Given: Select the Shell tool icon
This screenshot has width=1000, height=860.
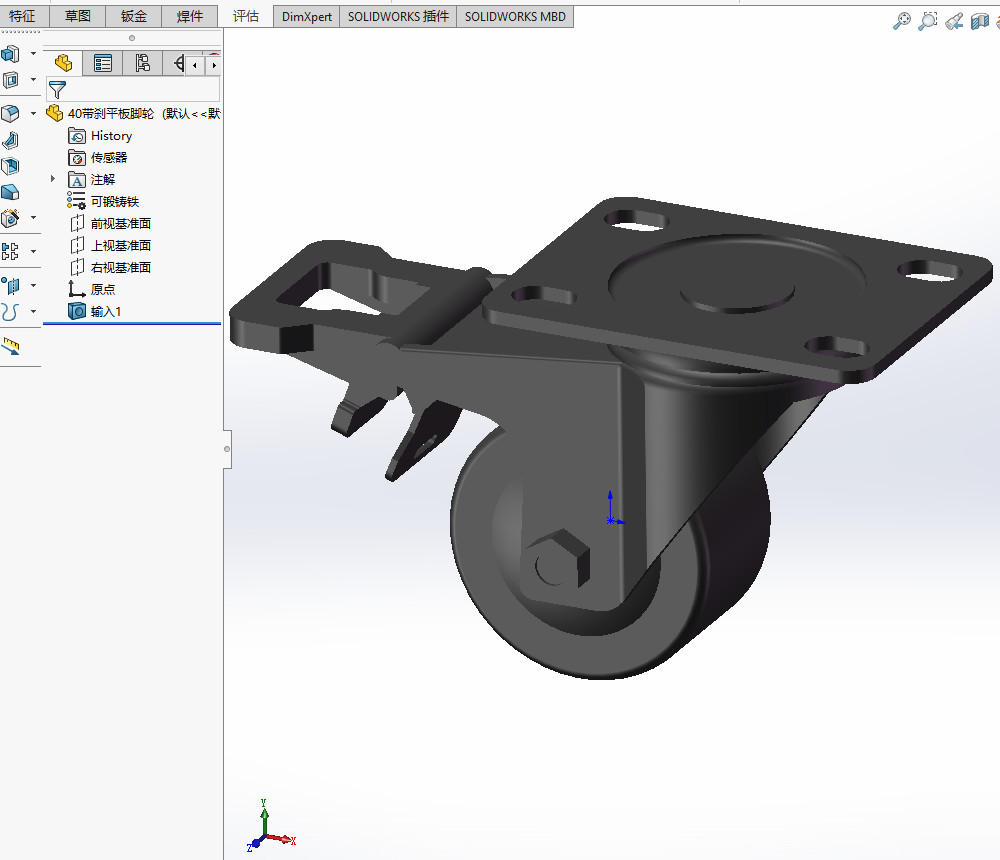Looking at the screenshot, I should (x=10, y=167).
